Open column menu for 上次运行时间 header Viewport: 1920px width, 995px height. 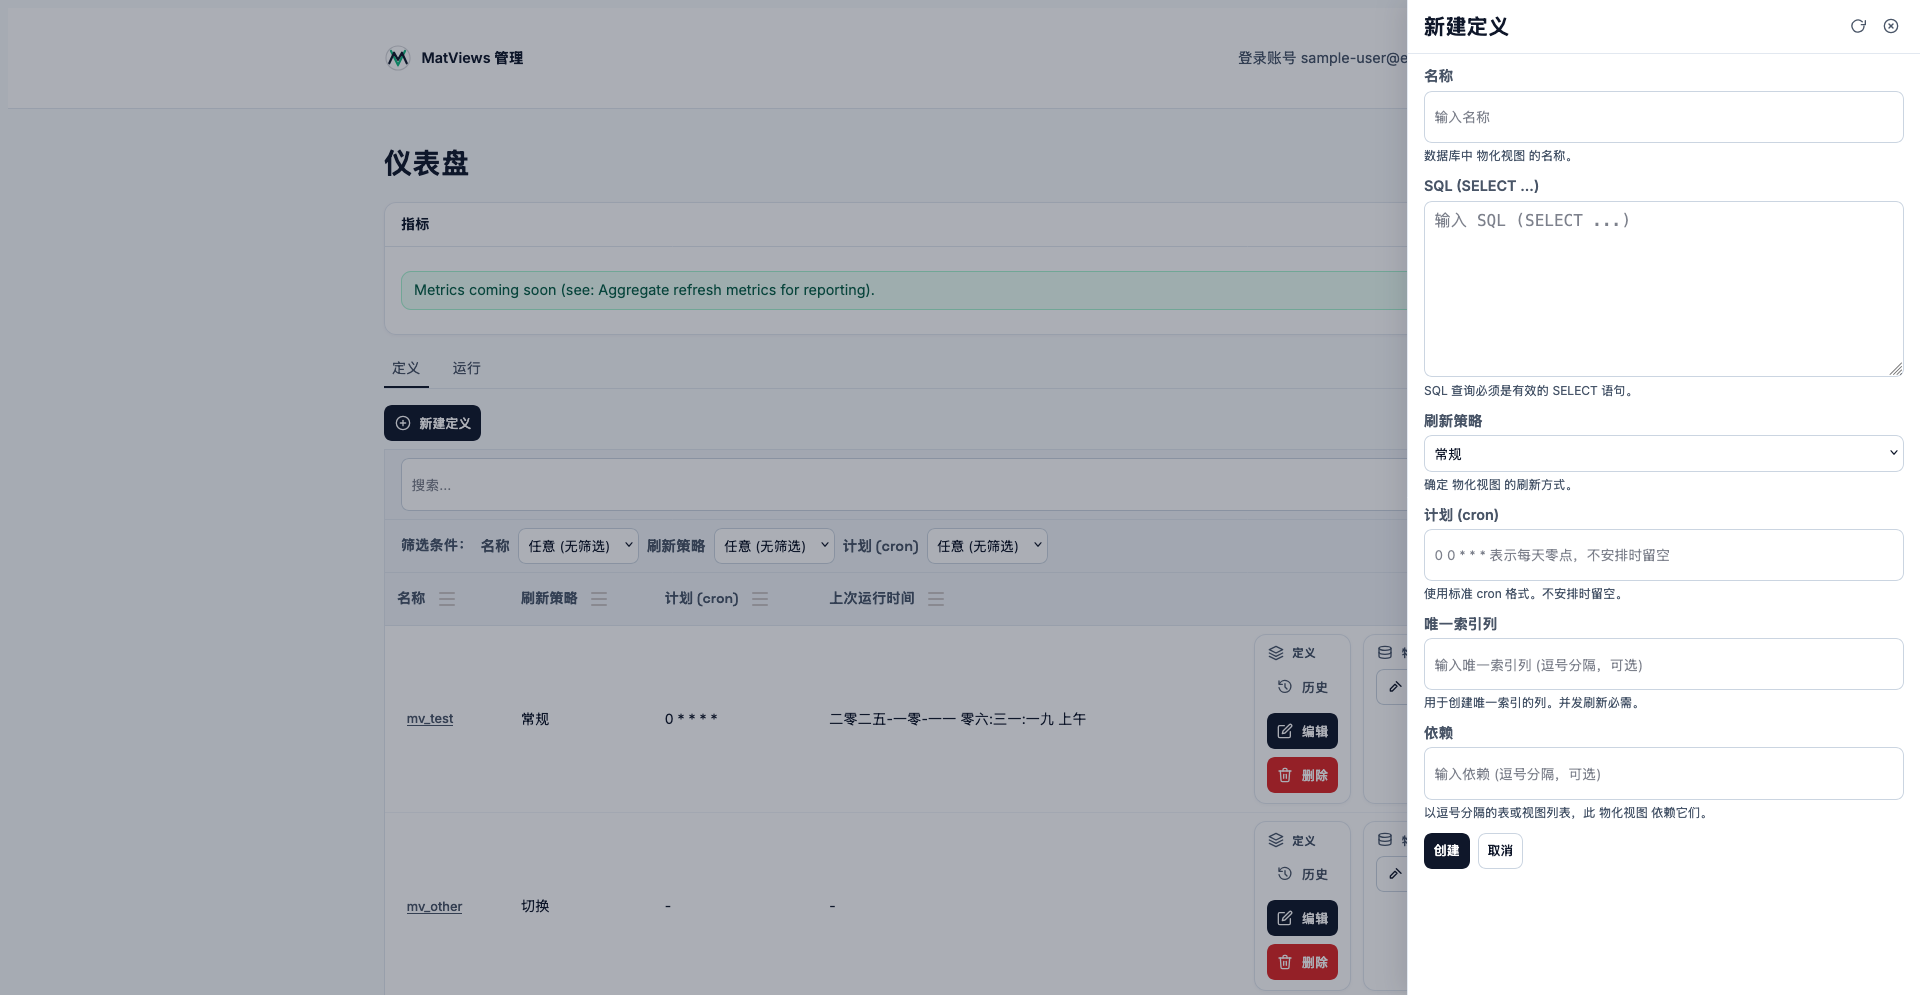tap(936, 599)
